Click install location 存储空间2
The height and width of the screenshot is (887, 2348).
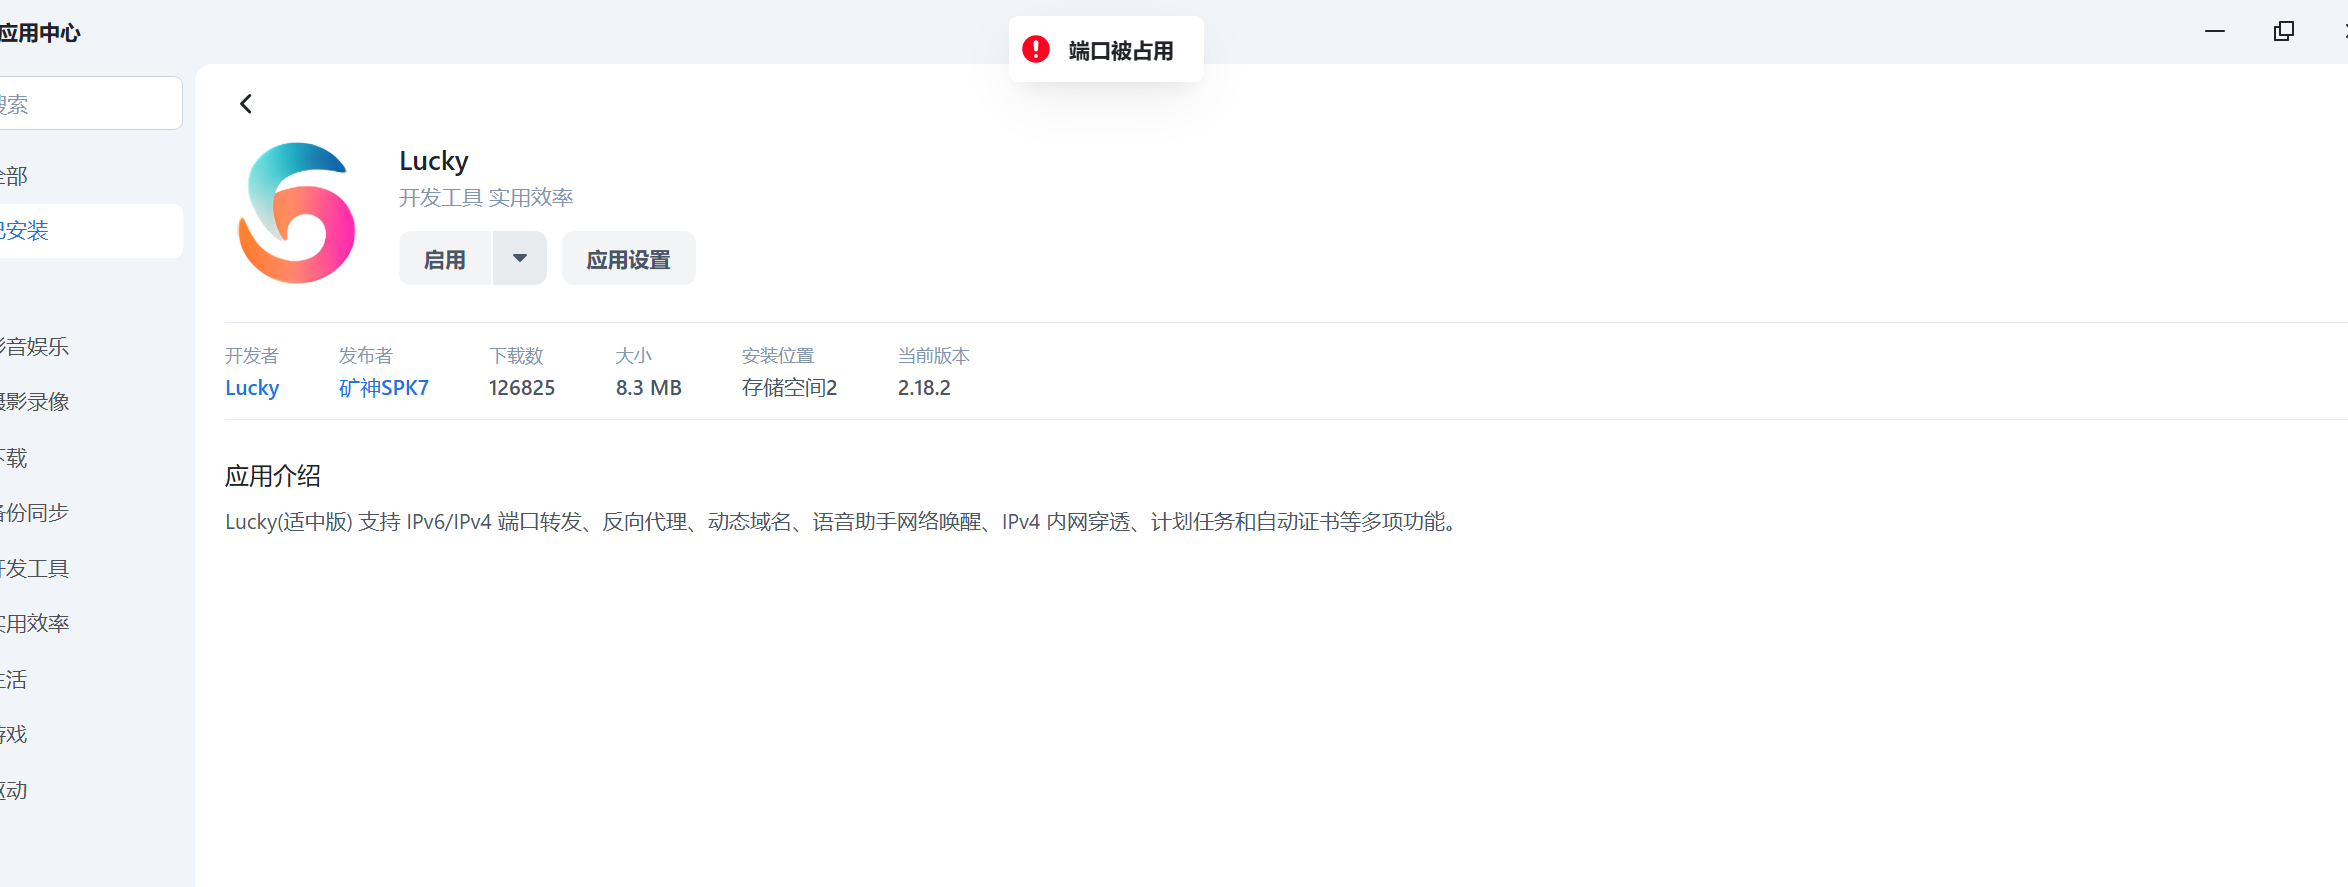[x=790, y=388]
